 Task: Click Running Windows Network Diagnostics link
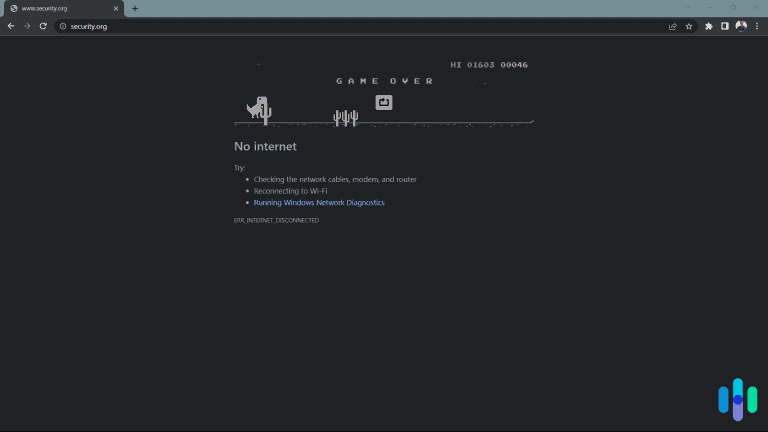pos(319,203)
